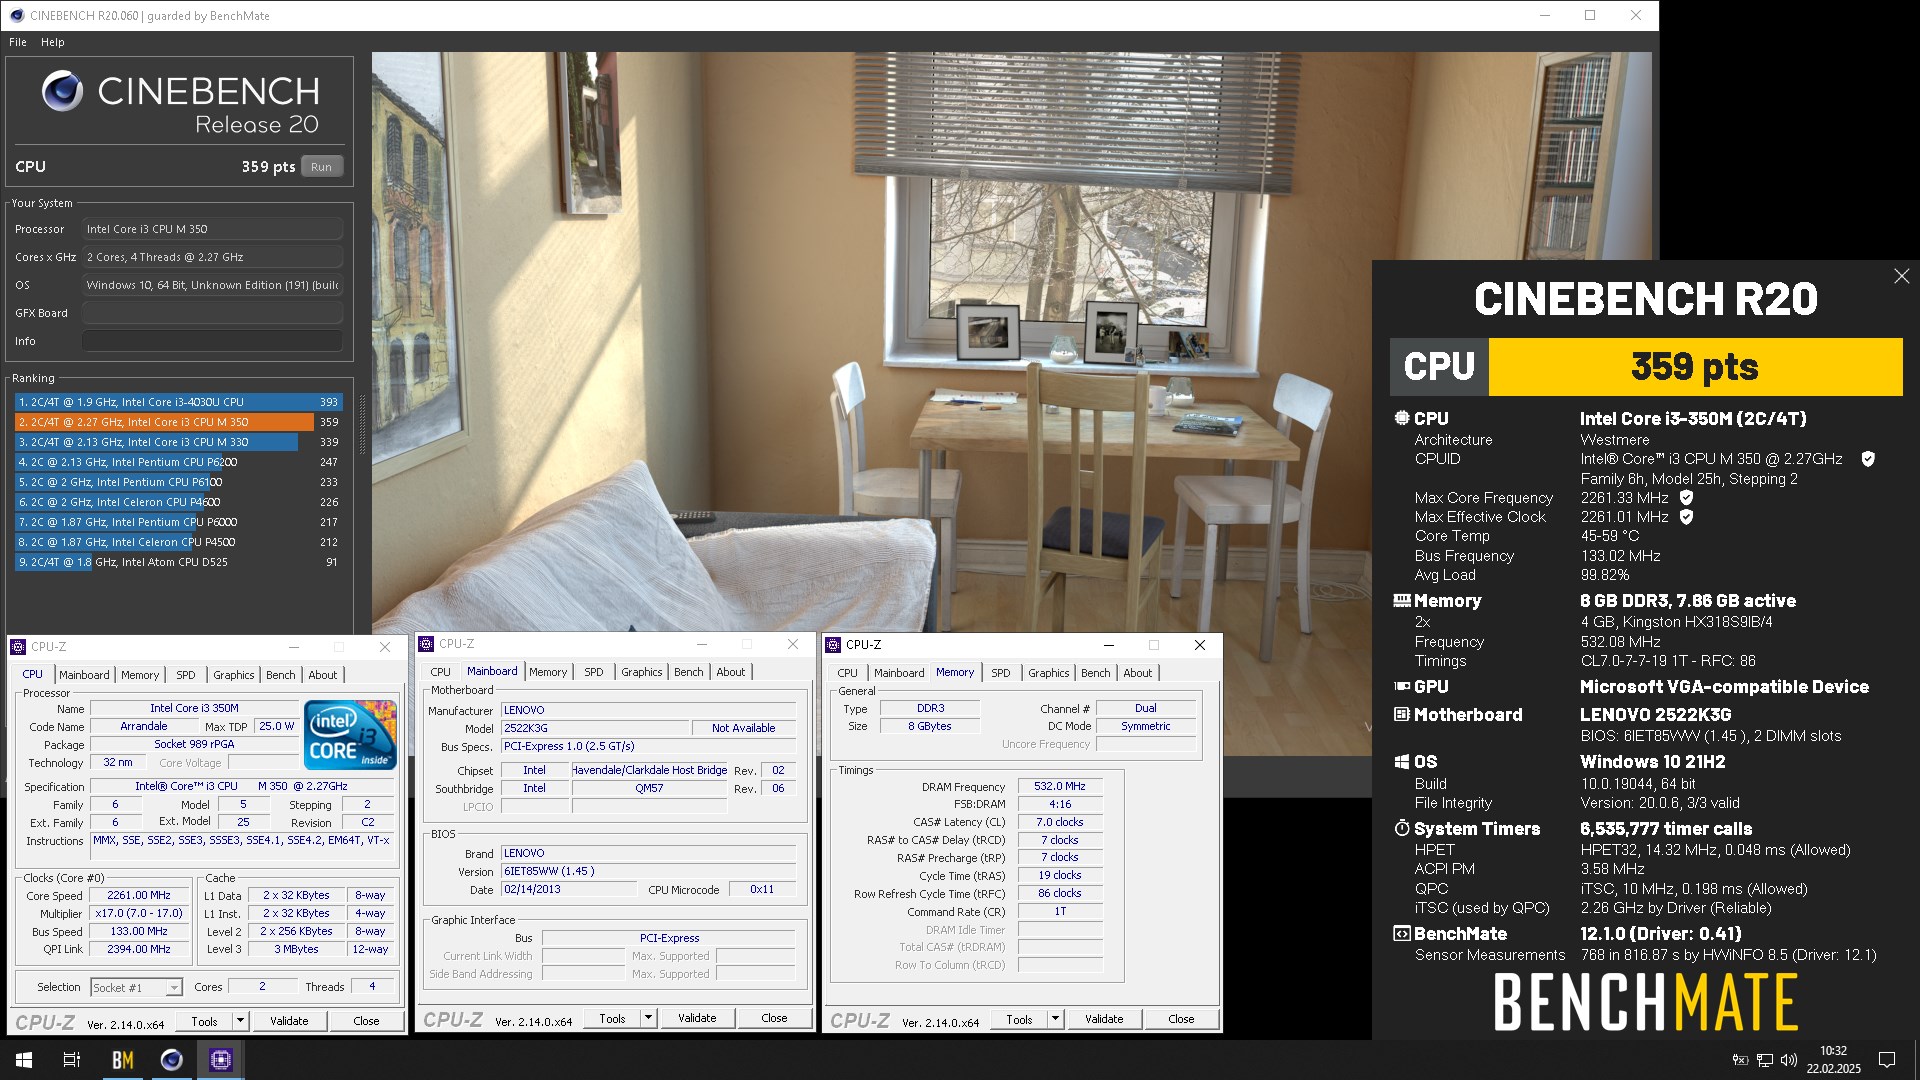Select ranking row Intel Core i3 M 350

pyautogui.click(x=179, y=422)
